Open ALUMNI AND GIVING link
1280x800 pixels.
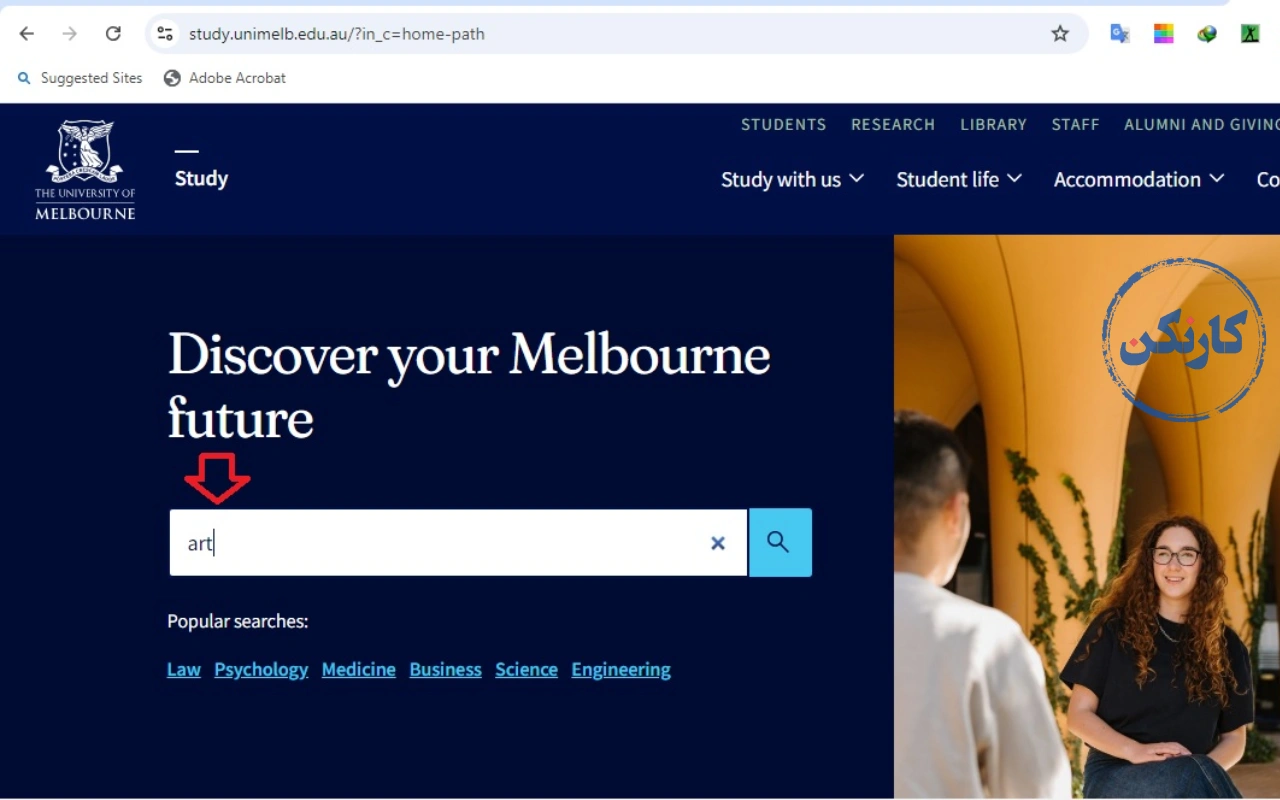tap(1201, 125)
